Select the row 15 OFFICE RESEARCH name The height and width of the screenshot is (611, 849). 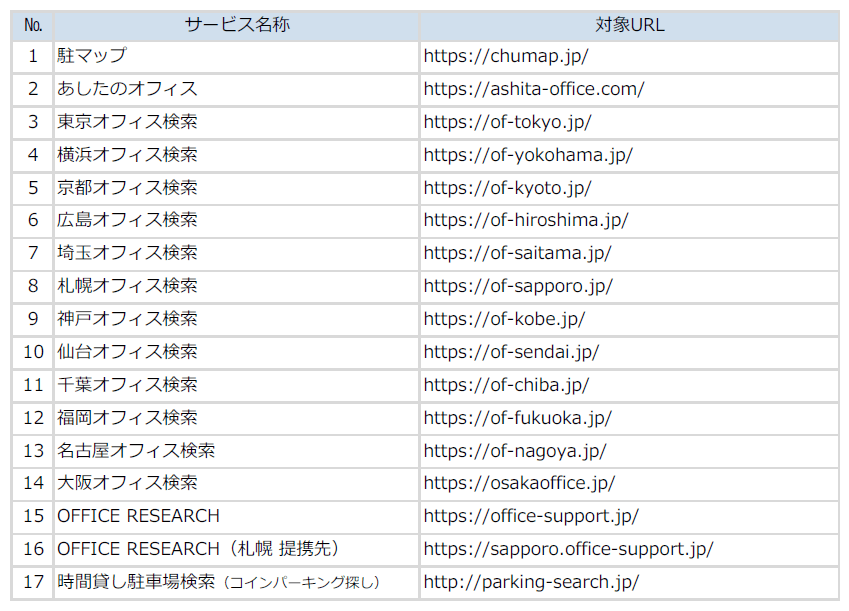(x=138, y=516)
